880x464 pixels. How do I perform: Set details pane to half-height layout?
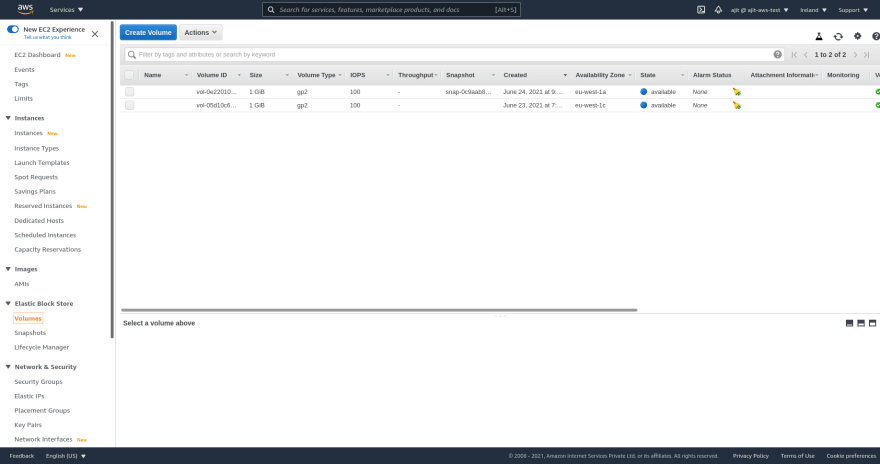861,323
